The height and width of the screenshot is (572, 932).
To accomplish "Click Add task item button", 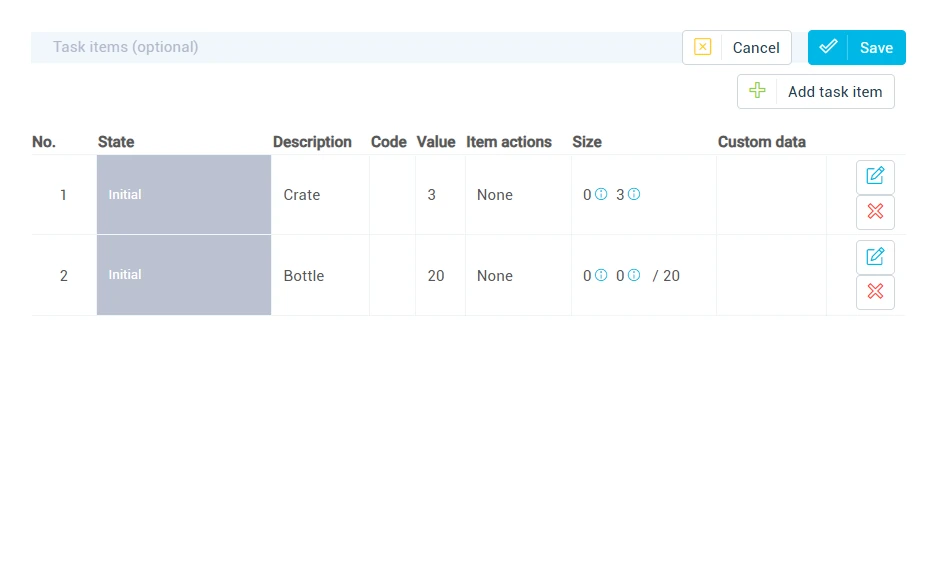I will (816, 92).
